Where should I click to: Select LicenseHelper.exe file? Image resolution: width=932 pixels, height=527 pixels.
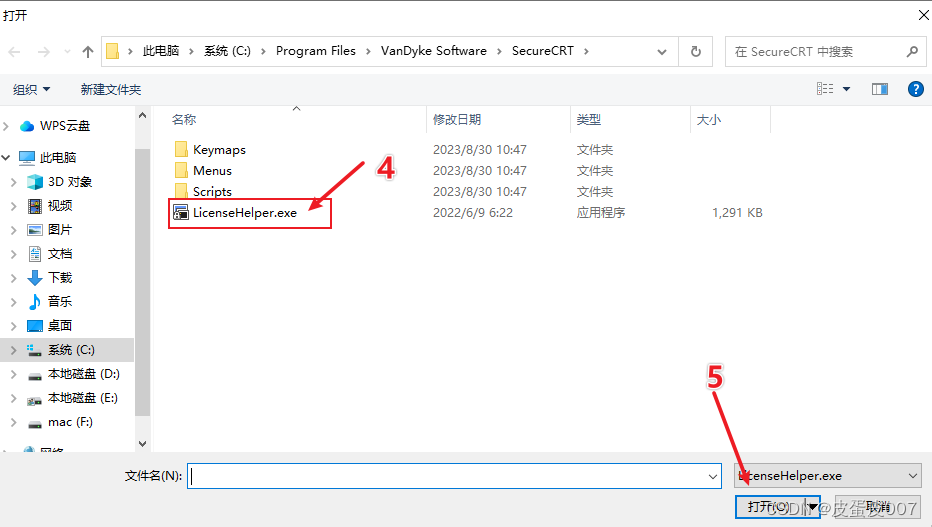click(244, 213)
